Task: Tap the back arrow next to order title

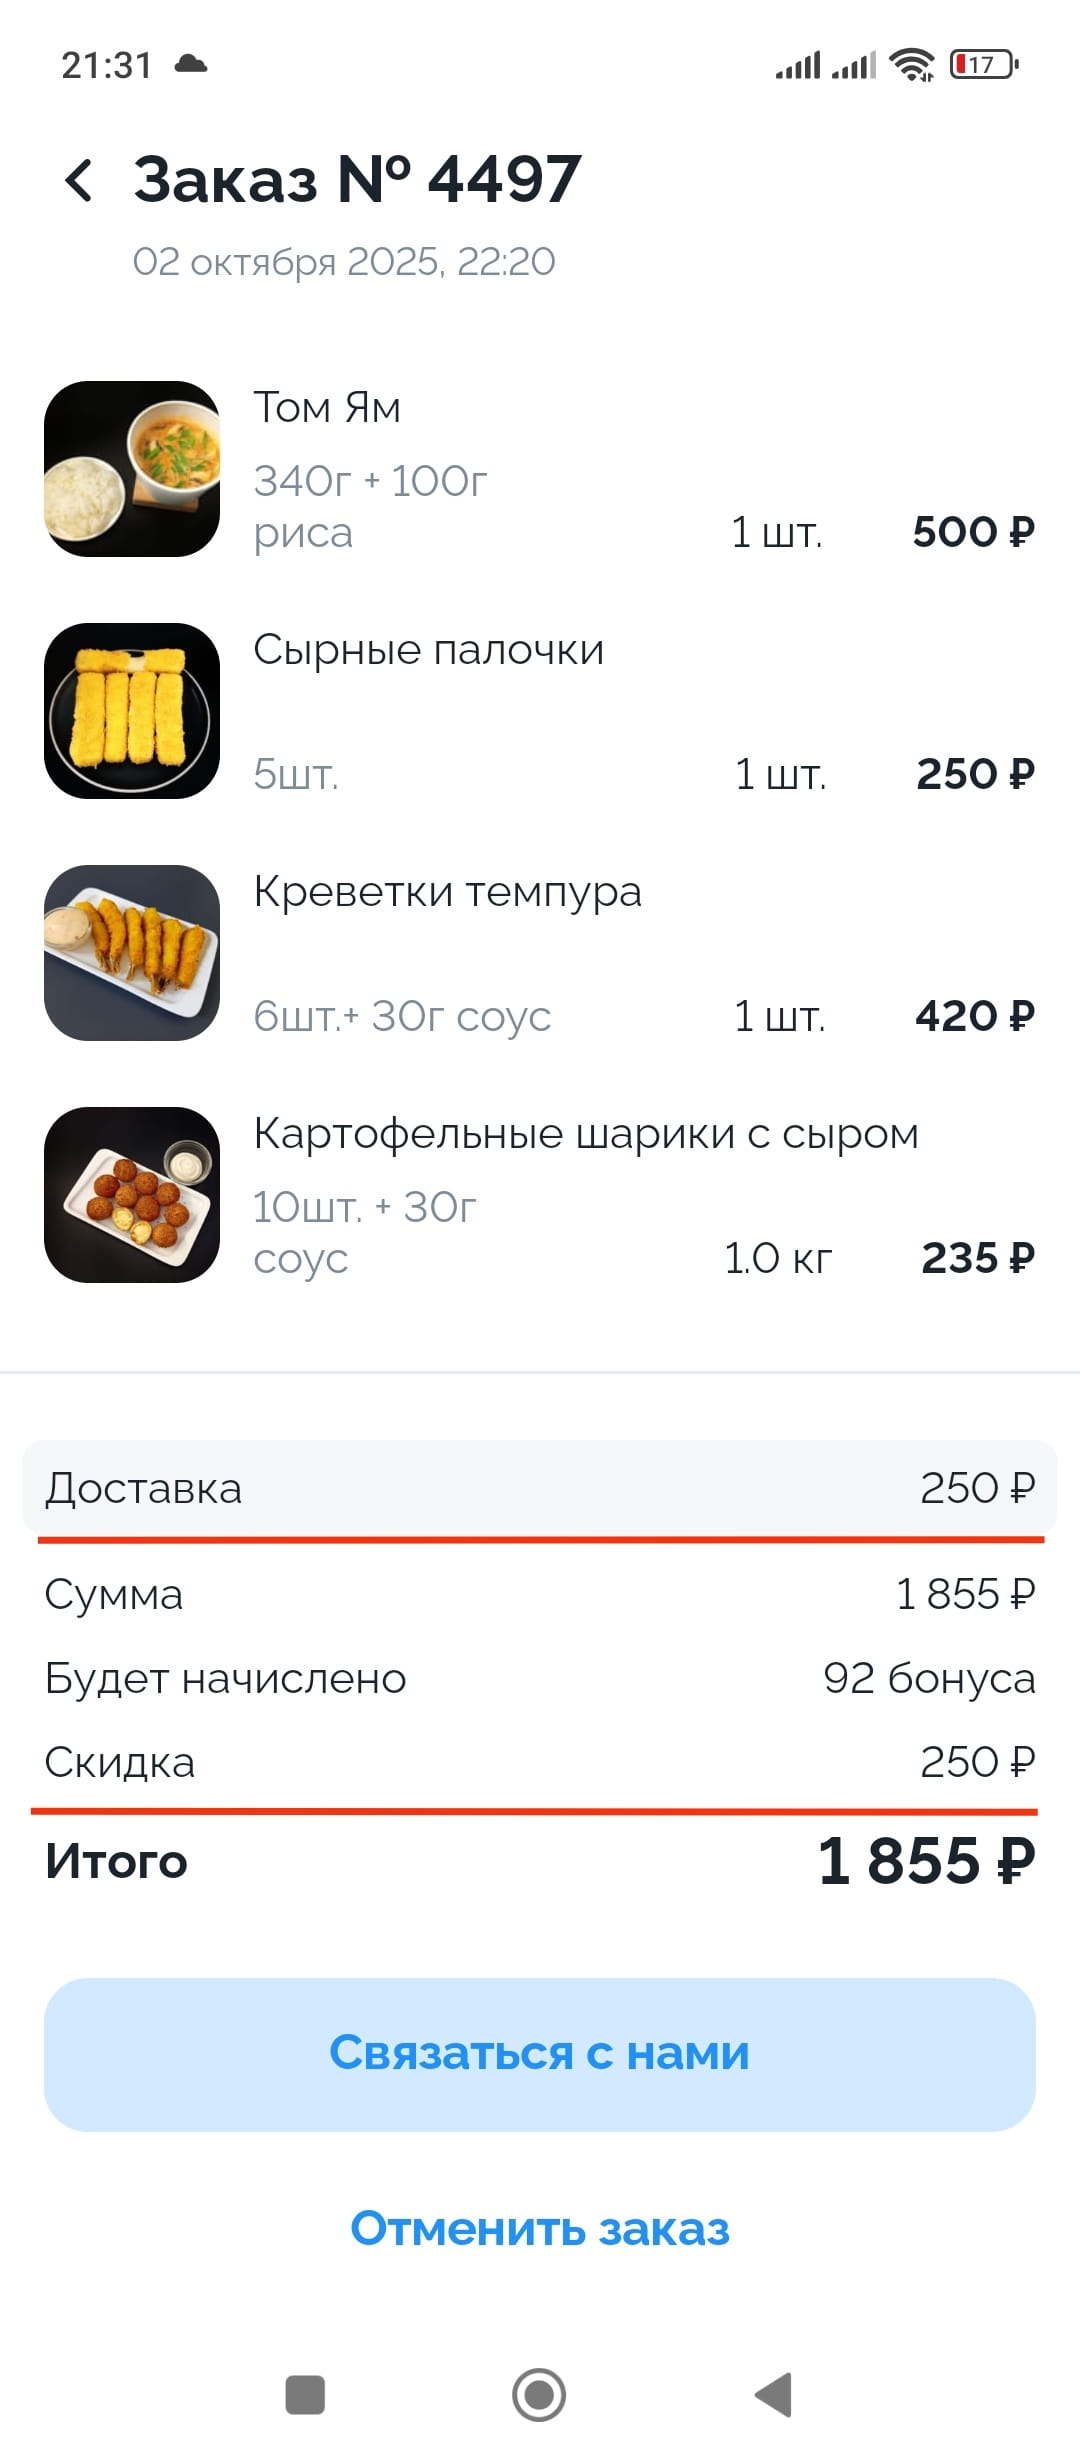Action: (x=79, y=181)
